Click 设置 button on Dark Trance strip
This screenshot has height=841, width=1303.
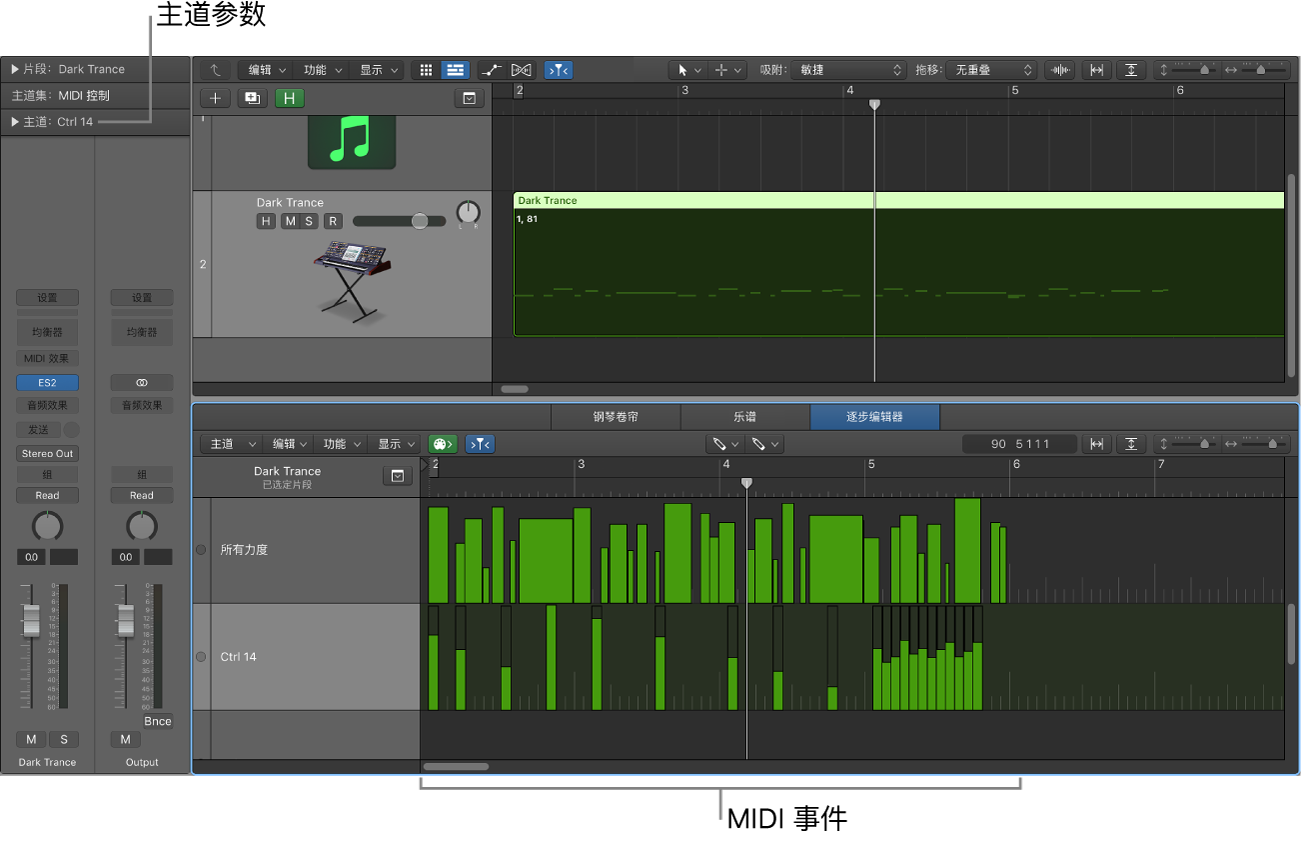click(x=47, y=298)
